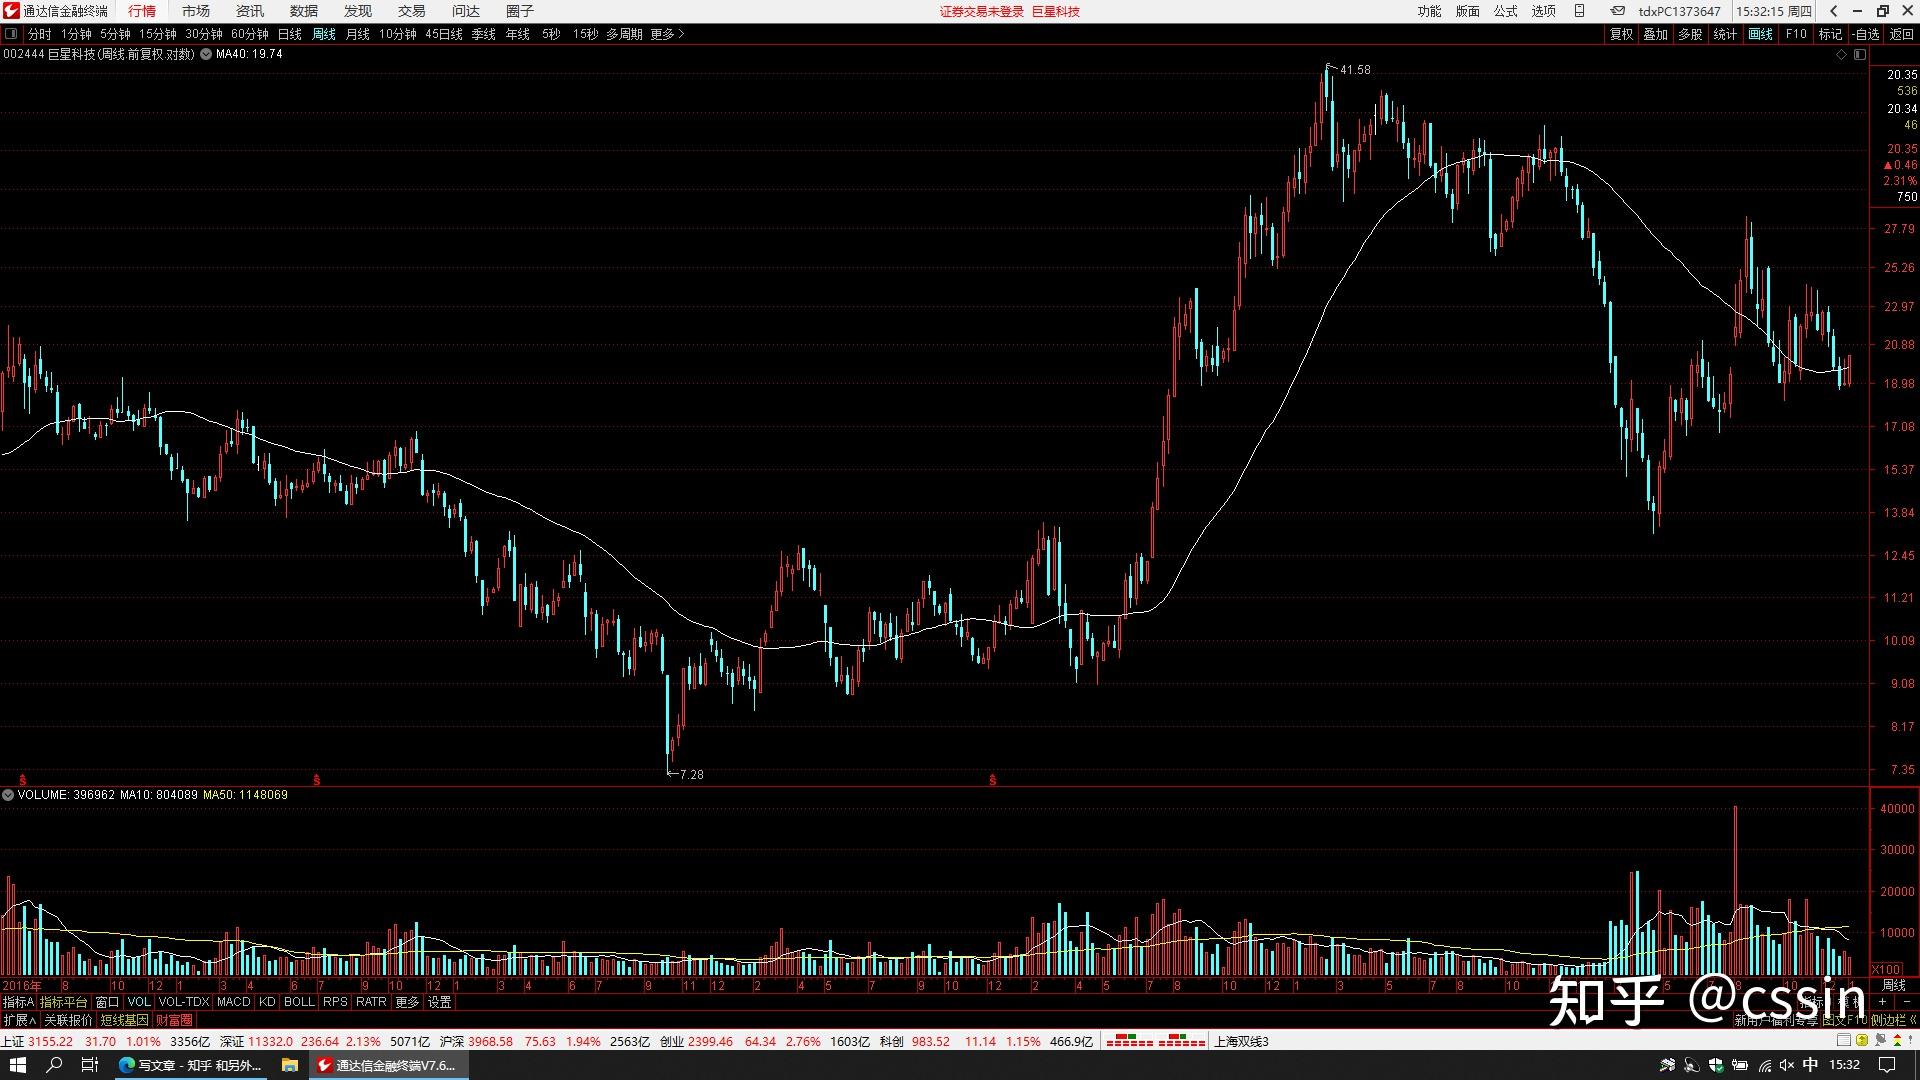The width and height of the screenshot is (1920, 1080).
Task: Switch chart period to 季线
Action: 484,34
